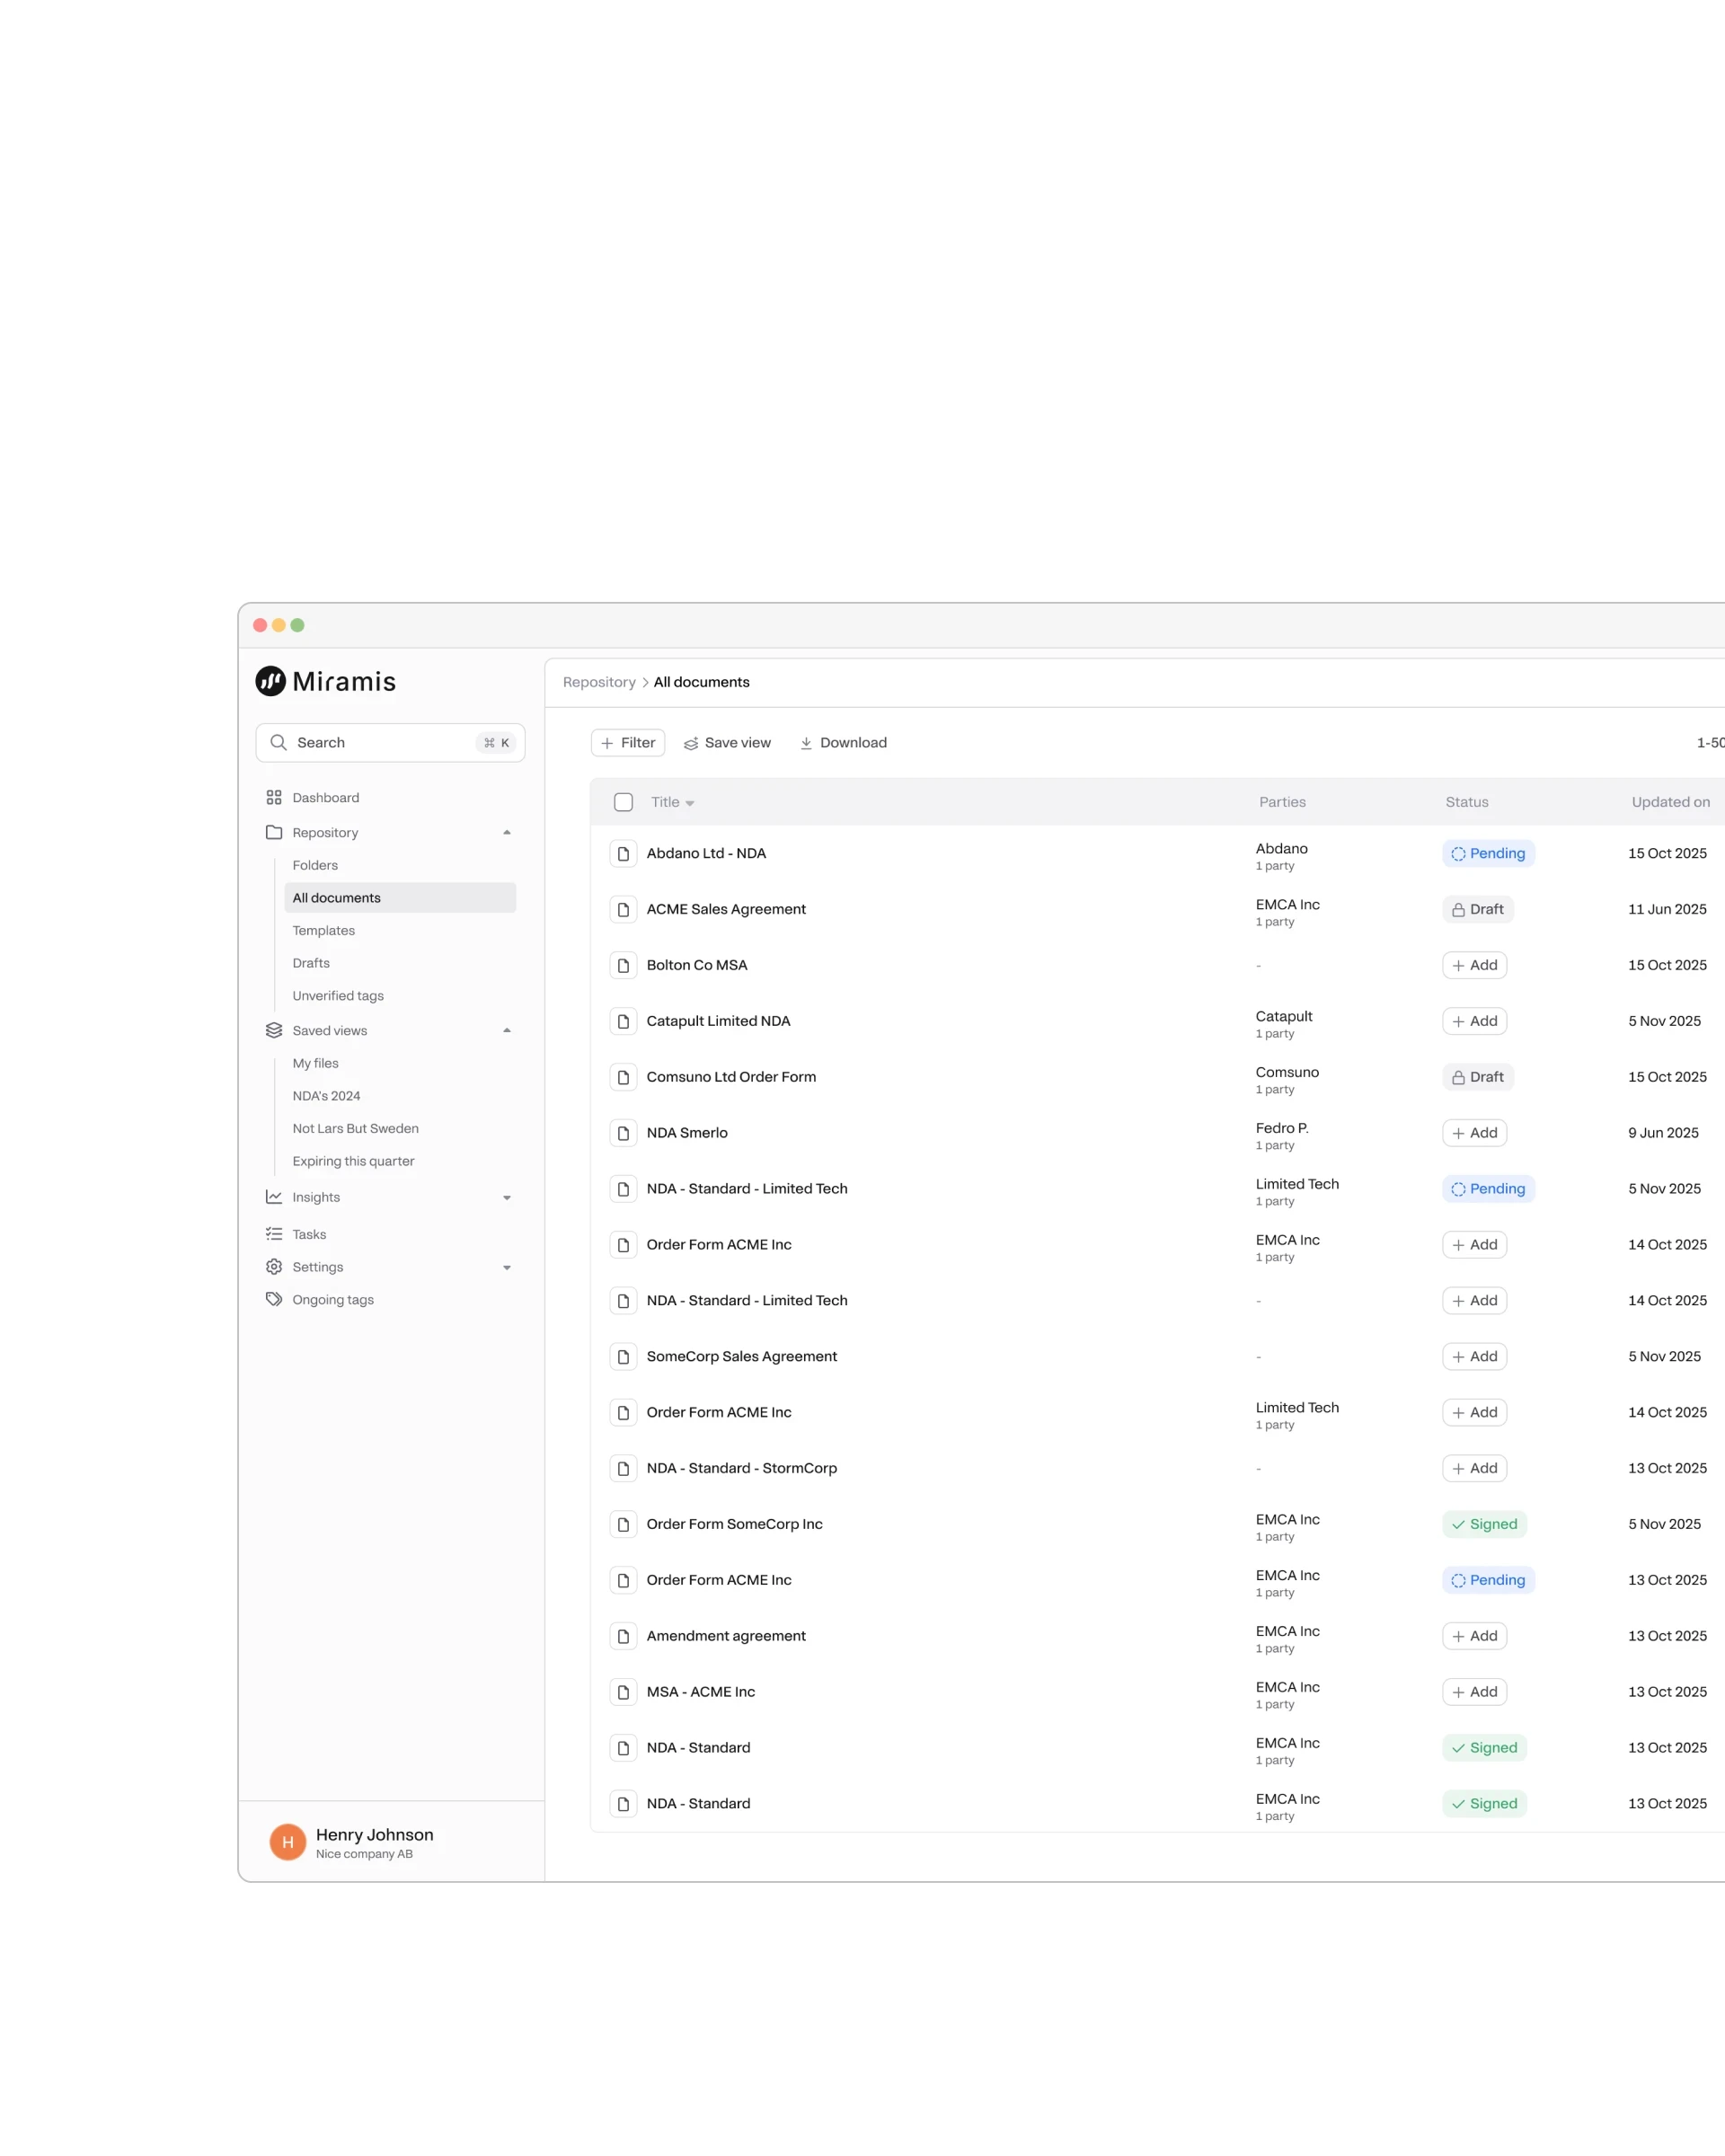The image size is (1725, 2156).
Task: Click into the Search field
Action: coord(380,742)
